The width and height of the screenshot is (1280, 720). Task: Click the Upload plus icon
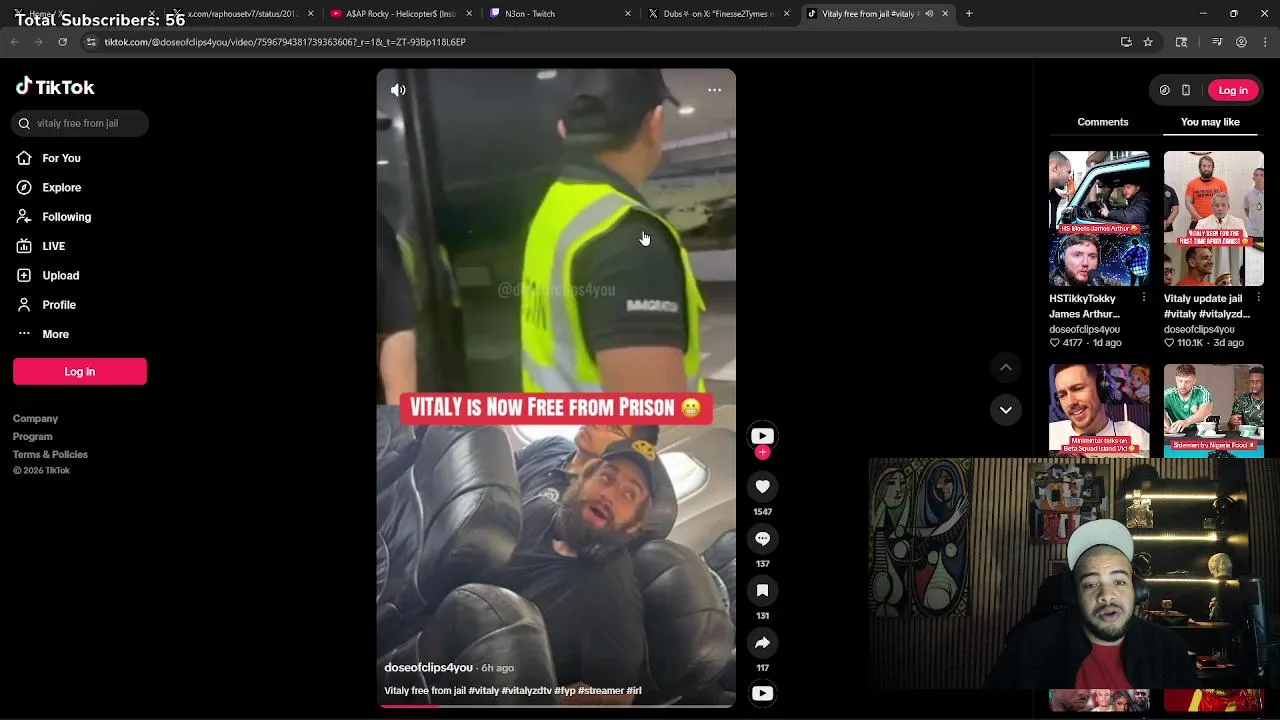(24, 275)
